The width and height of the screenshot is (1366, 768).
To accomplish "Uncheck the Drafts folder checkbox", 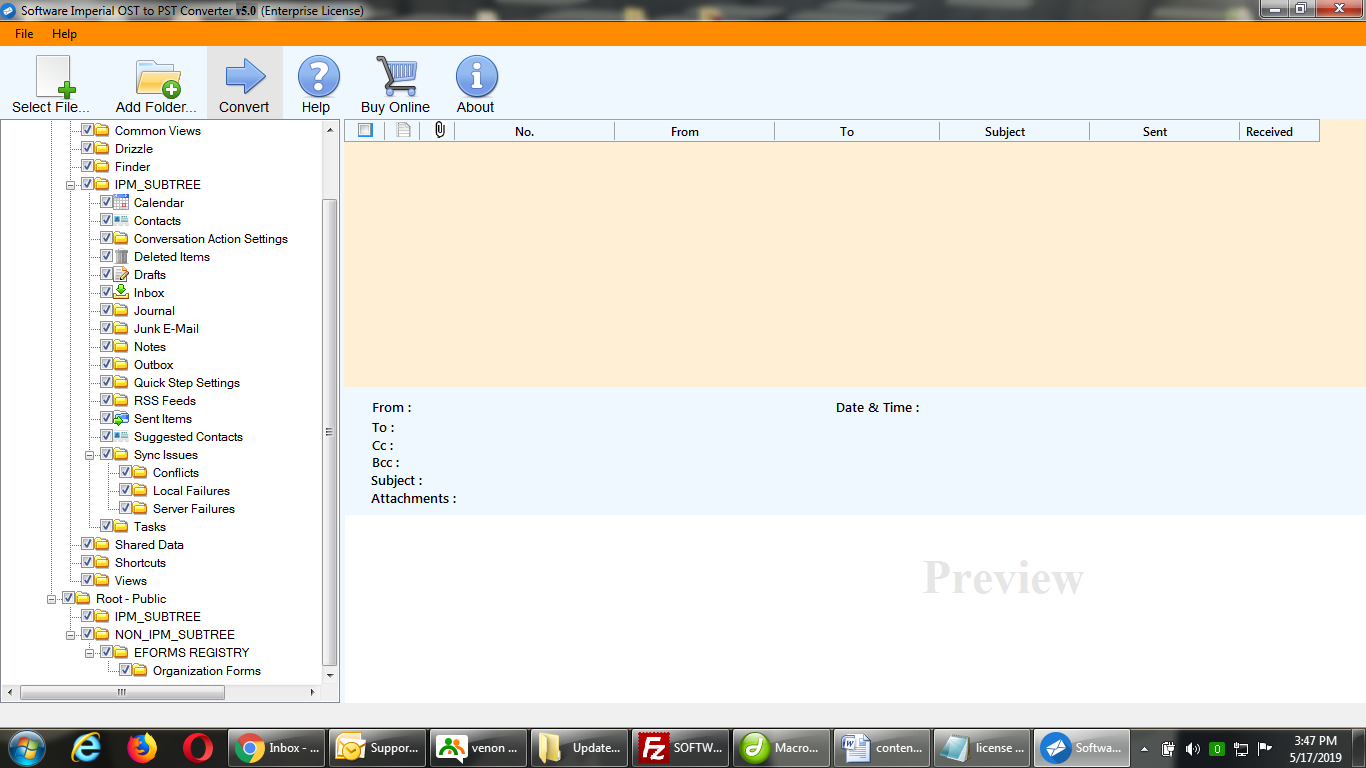I will 106,274.
